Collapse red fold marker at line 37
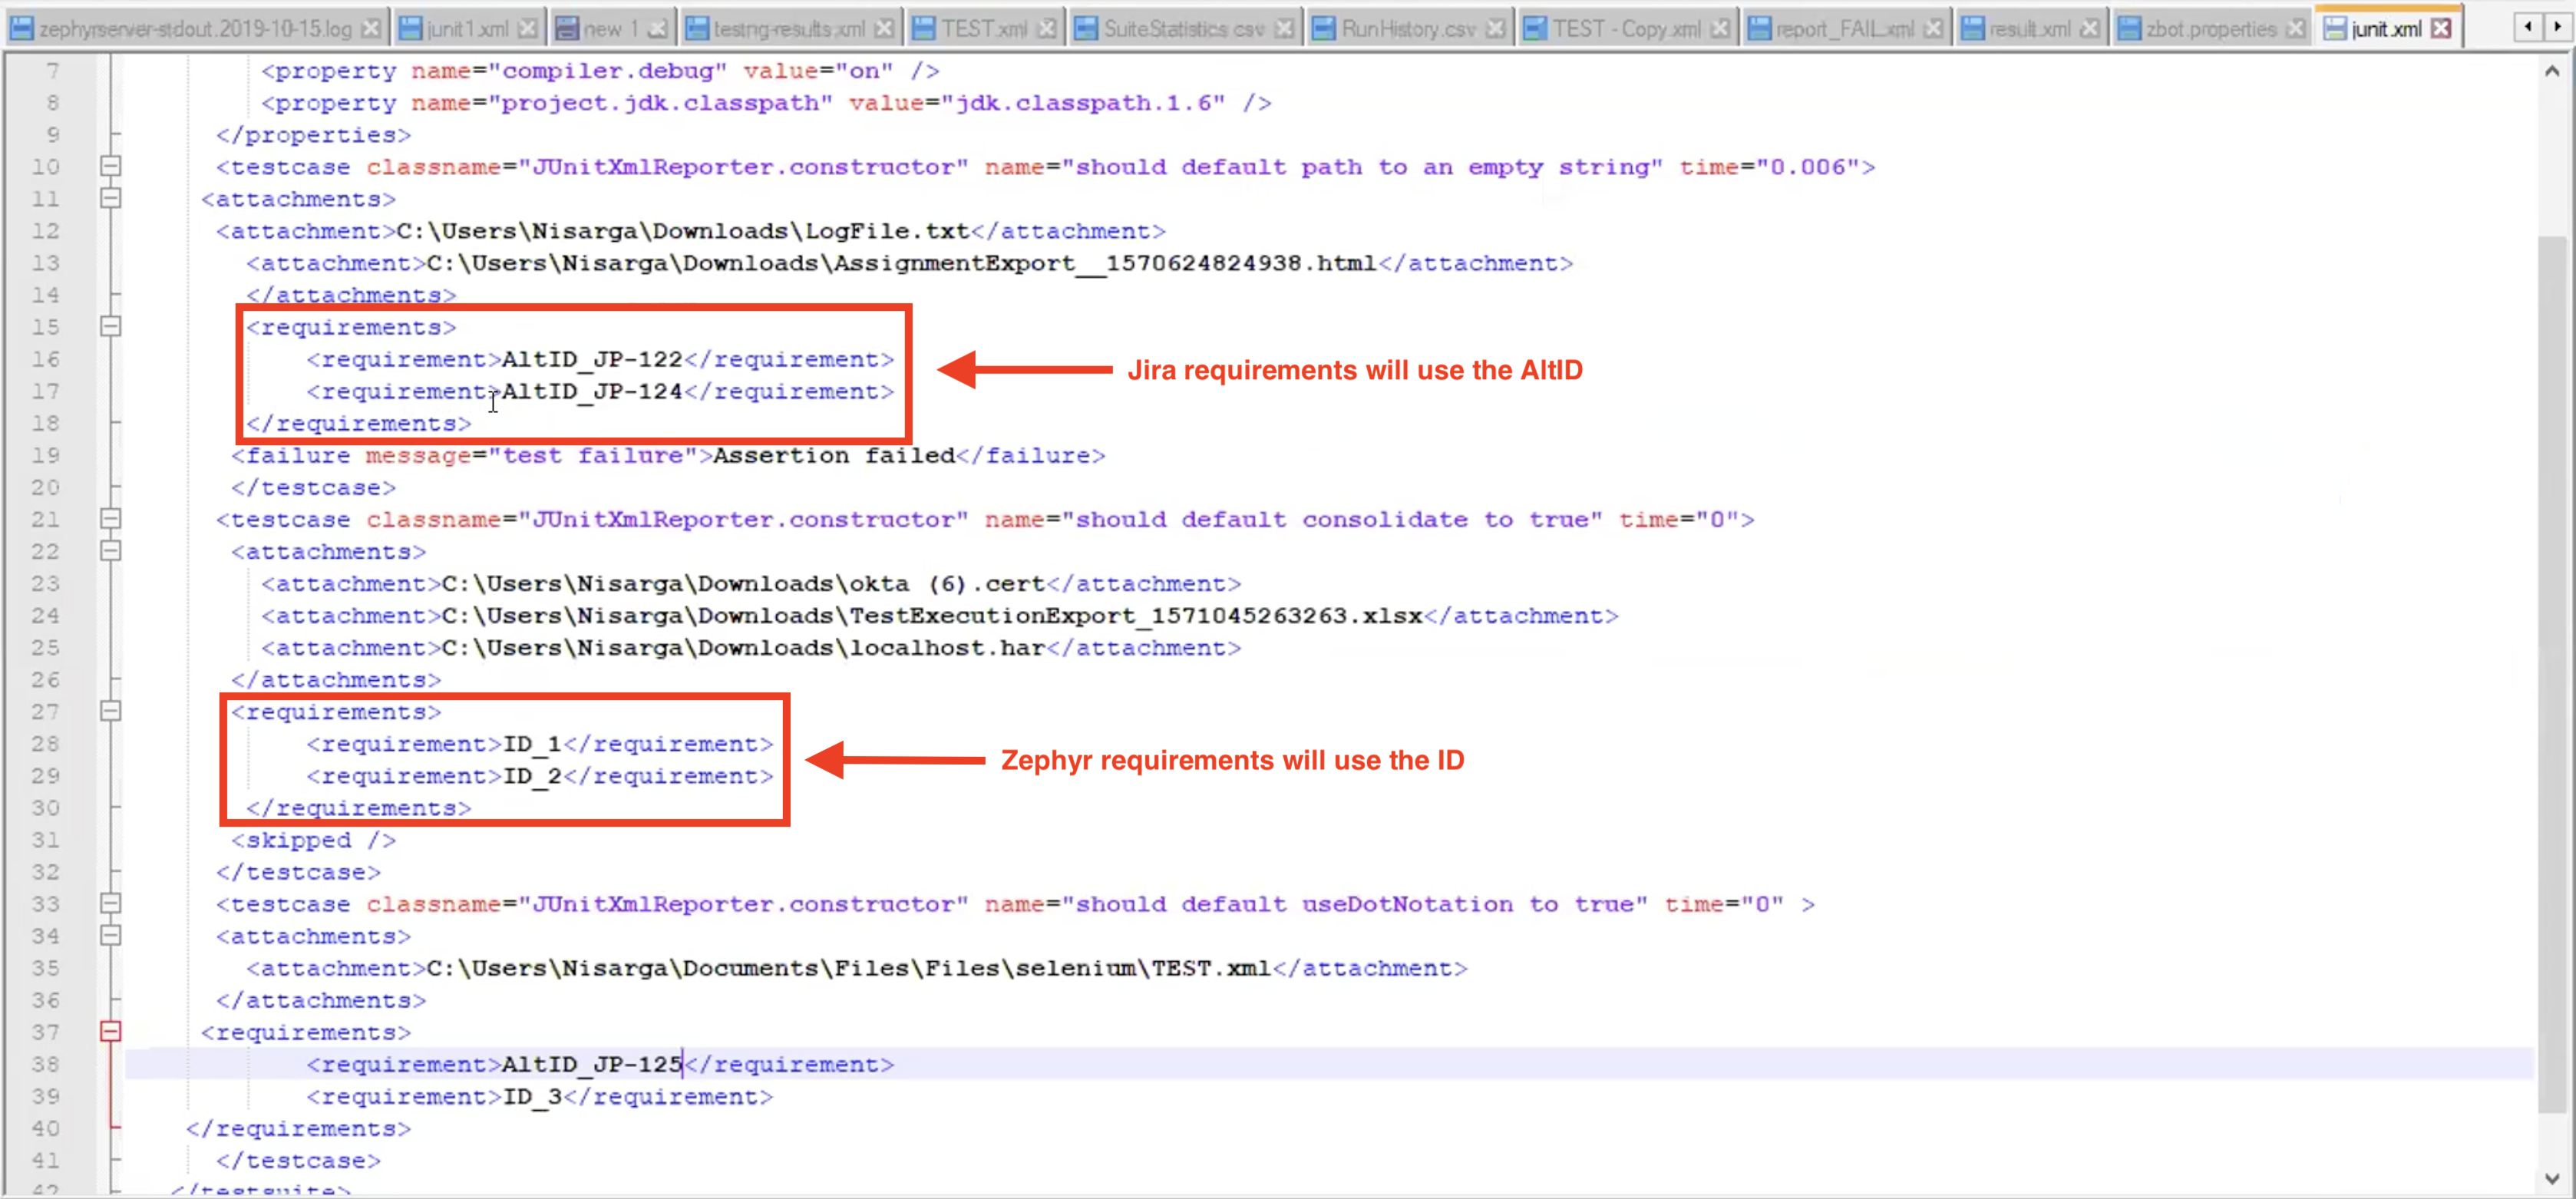This screenshot has height=1199, width=2576. click(111, 1031)
